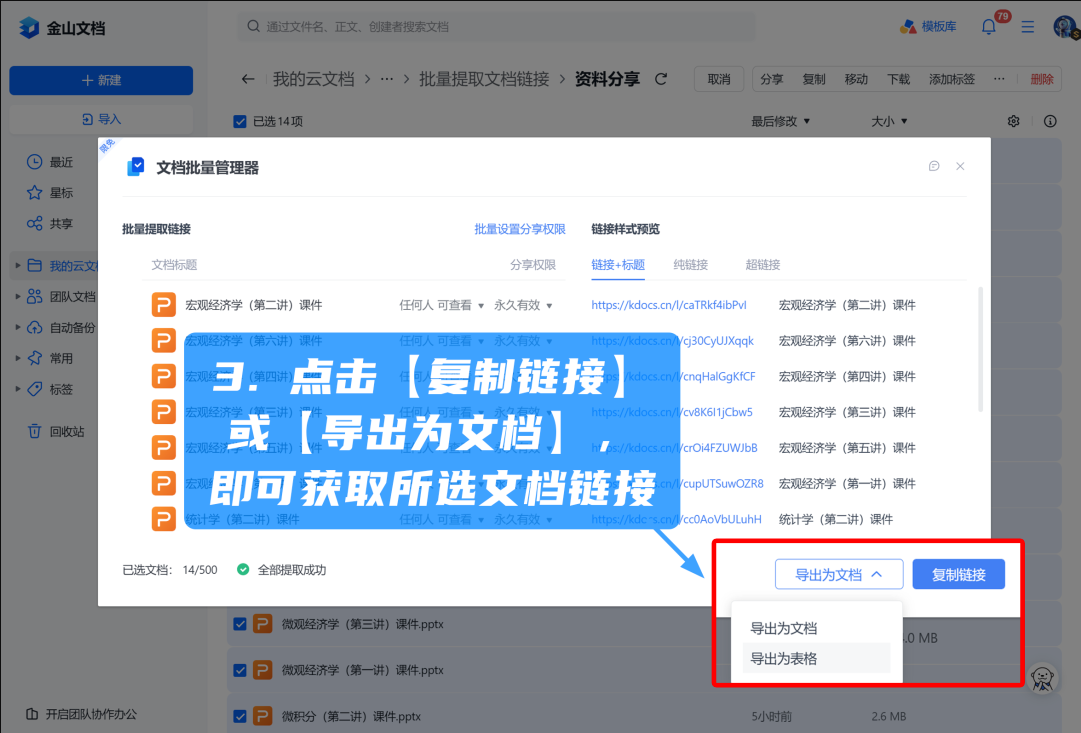Open 永久有效 dropdown in first row
This screenshot has width=1081, height=733.
click(523, 305)
